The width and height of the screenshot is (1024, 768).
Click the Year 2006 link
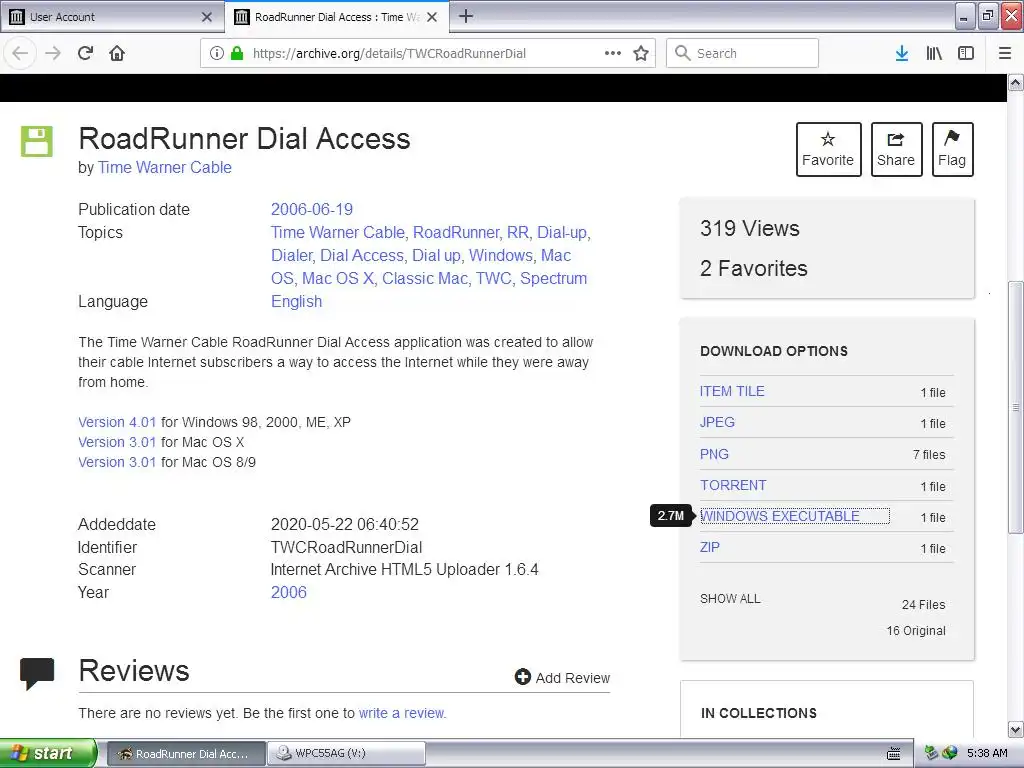289,592
